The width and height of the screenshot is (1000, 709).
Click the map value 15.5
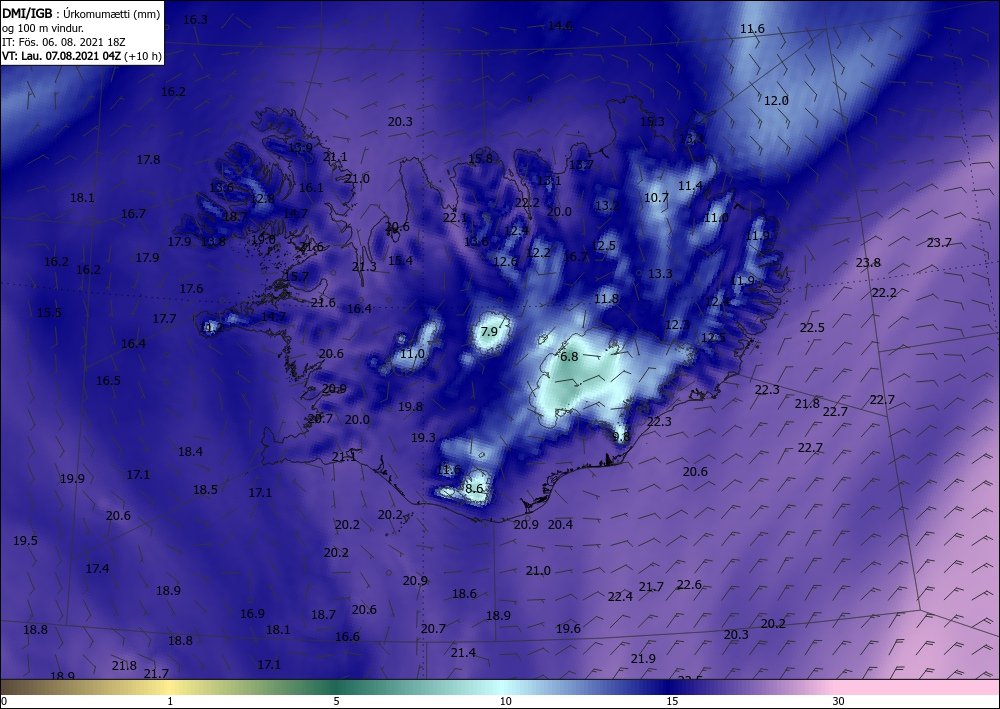[x=49, y=312]
